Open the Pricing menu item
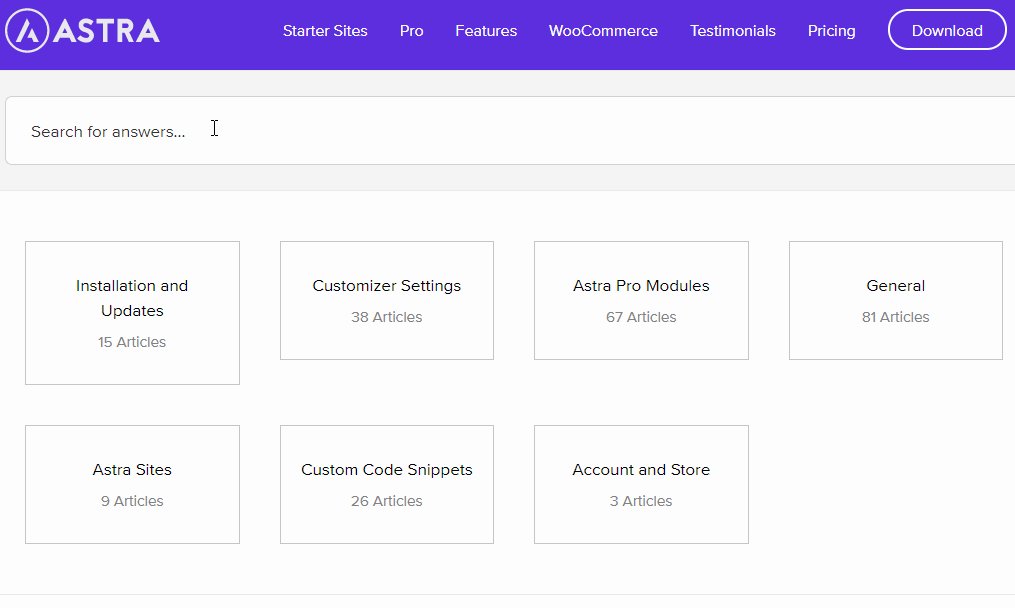Screen dimensions: 1015x608 point(831,31)
